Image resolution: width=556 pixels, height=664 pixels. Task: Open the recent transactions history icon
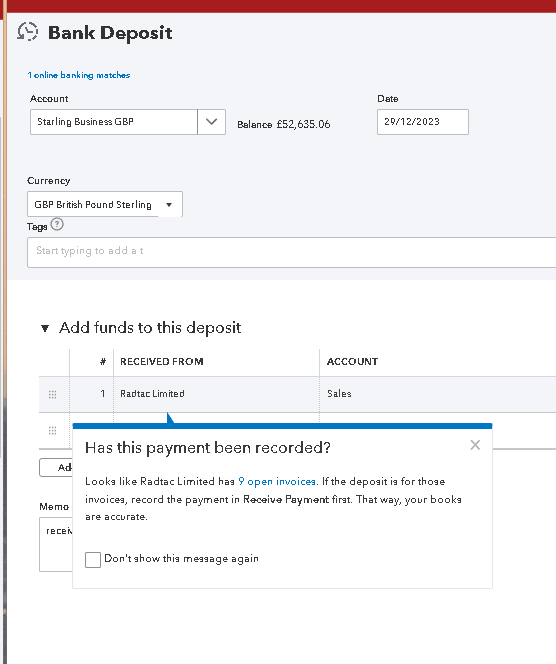tap(28, 32)
